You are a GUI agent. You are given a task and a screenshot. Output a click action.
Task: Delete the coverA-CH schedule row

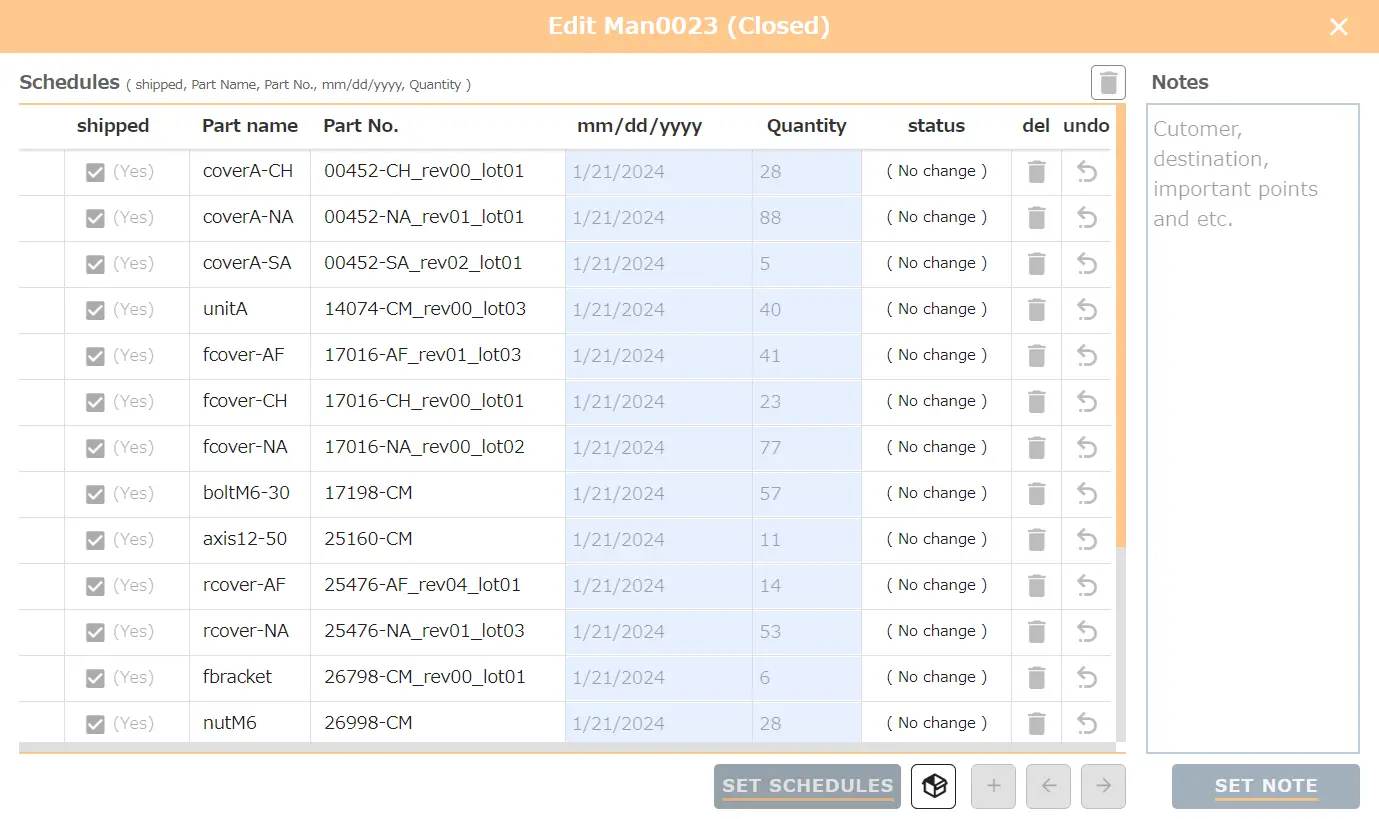tap(1036, 172)
